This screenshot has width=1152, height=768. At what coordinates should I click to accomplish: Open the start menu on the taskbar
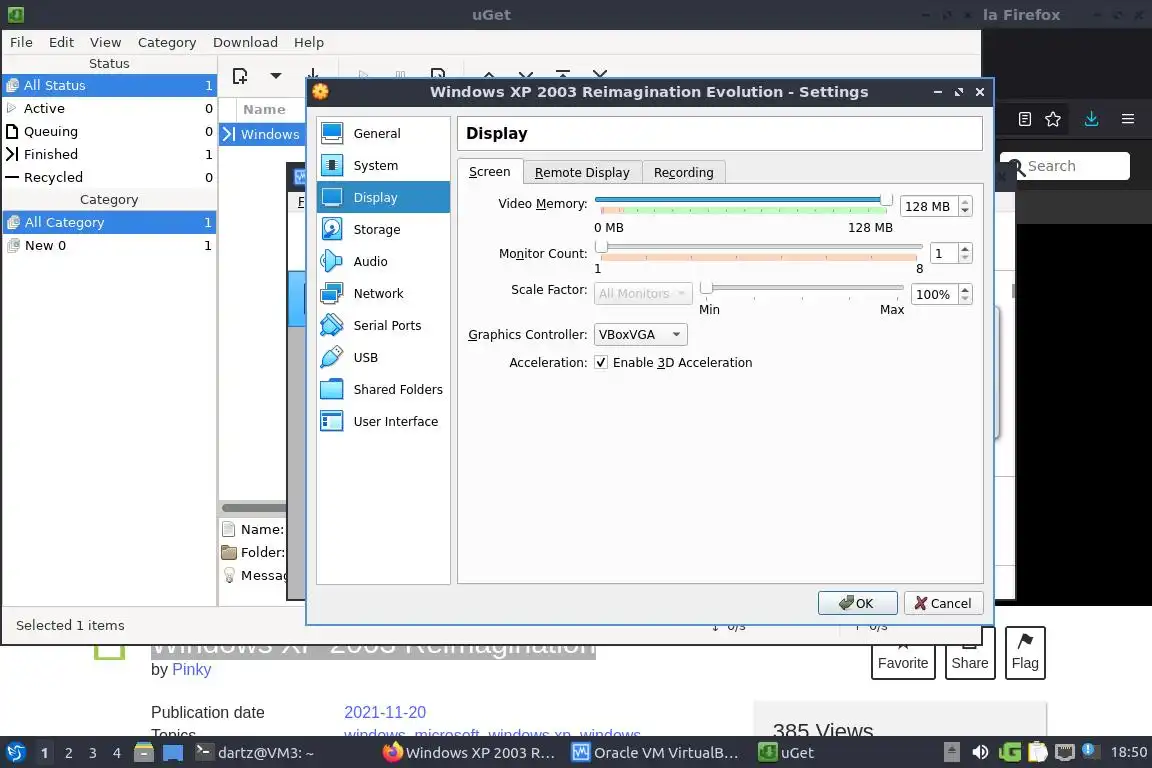point(15,752)
